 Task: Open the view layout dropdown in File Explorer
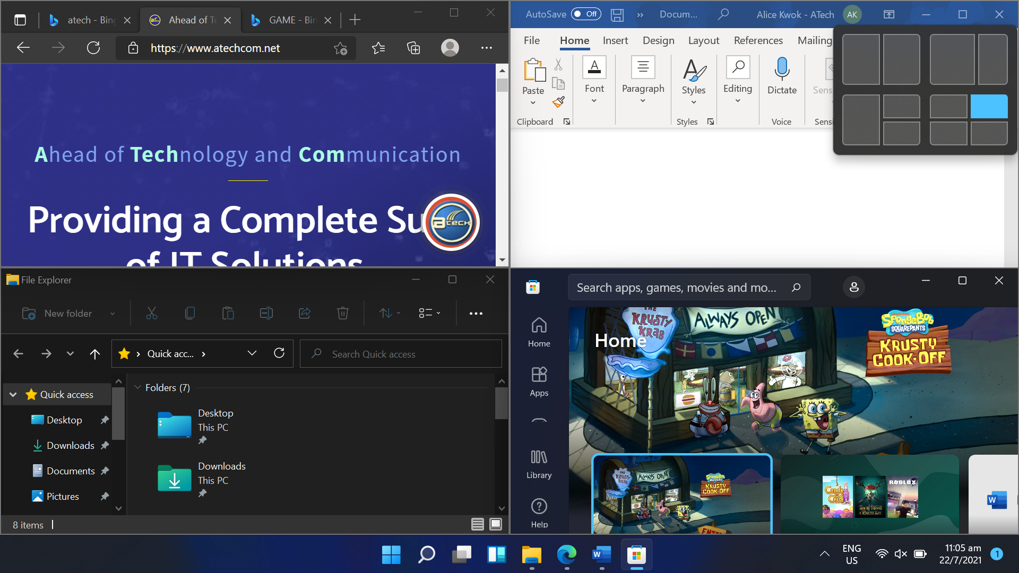430,313
